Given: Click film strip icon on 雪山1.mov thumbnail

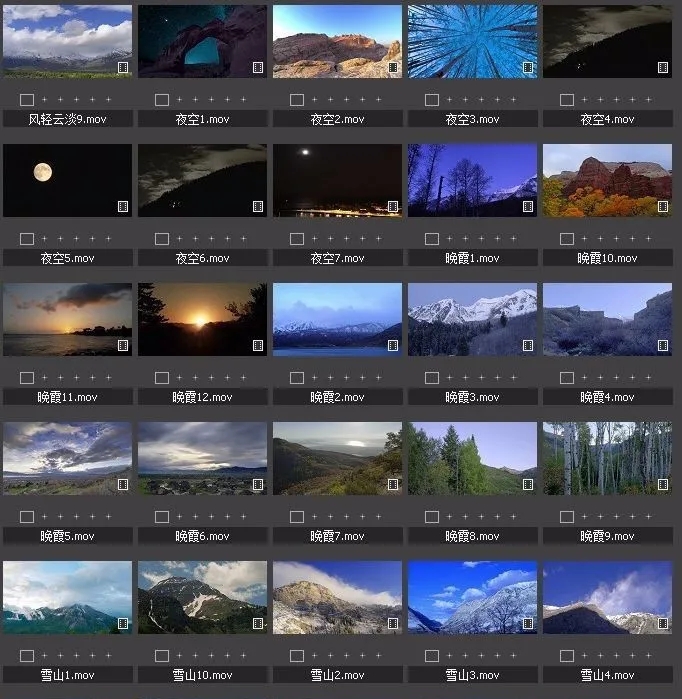Looking at the screenshot, I should point(123,624).
